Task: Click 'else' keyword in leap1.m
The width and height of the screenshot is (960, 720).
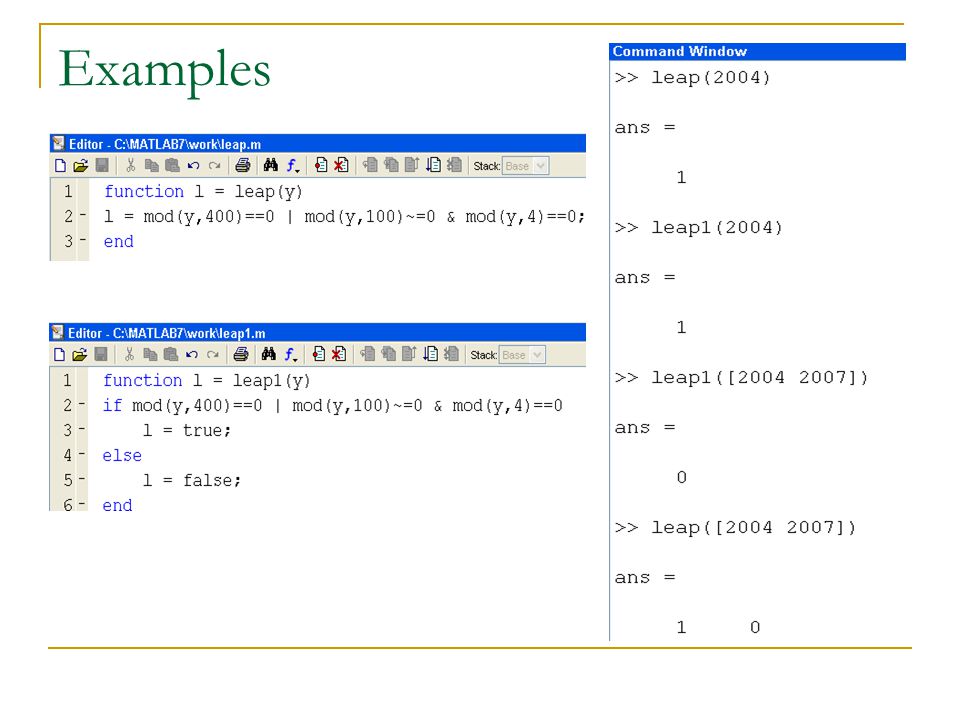Action: click(x=122, y=456)
